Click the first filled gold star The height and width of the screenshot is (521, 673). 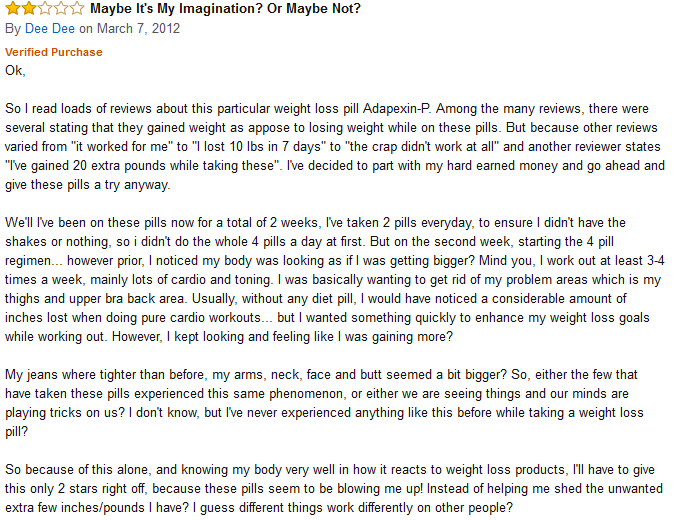point(13,8)
